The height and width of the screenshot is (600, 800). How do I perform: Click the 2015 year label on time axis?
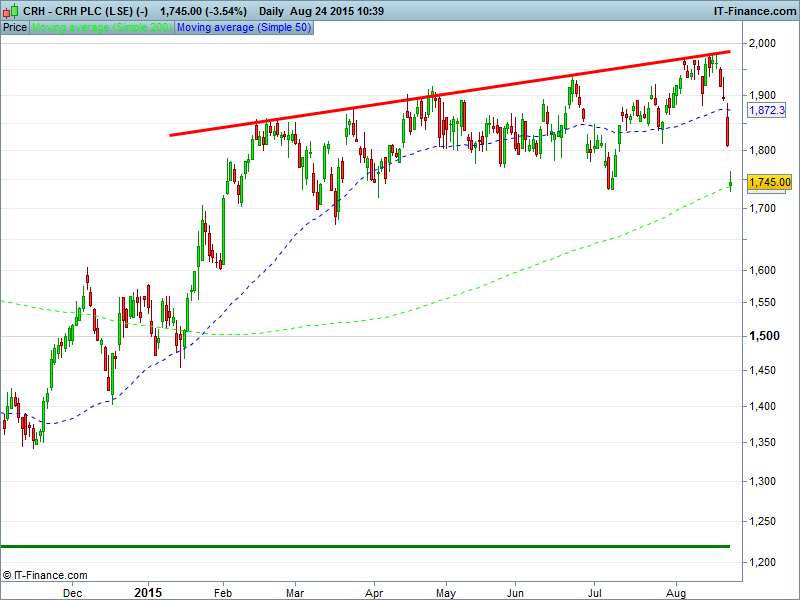(x=148, y=591)
